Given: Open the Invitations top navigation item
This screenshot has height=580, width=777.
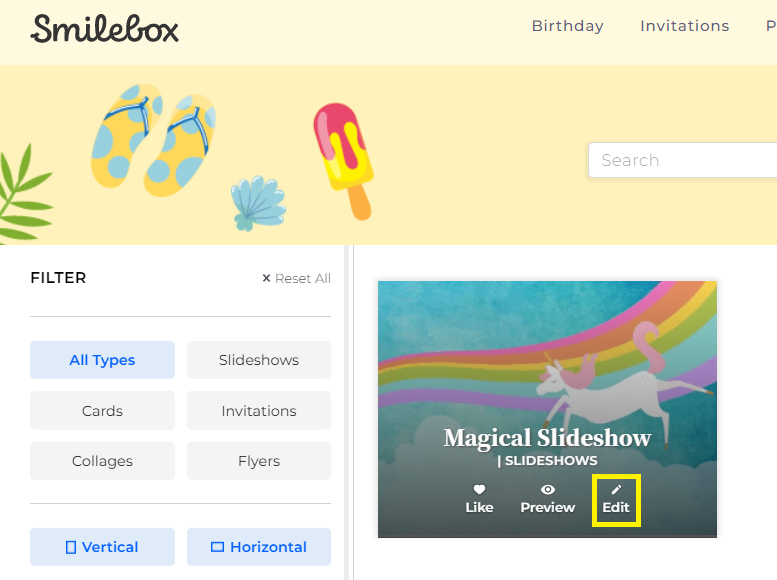Looking at the screenshot, I should pyautogui.click(x=684, y=26).
